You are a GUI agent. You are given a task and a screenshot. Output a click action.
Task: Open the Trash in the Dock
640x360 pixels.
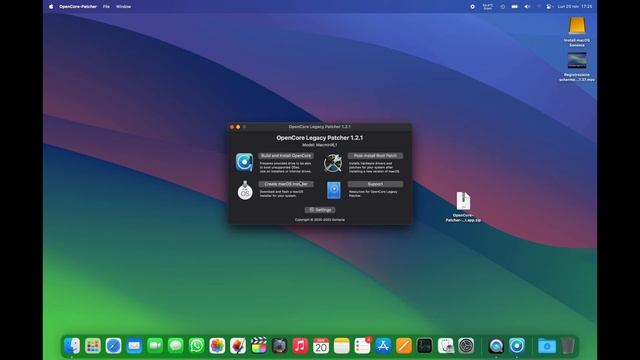tap(568, 346)
